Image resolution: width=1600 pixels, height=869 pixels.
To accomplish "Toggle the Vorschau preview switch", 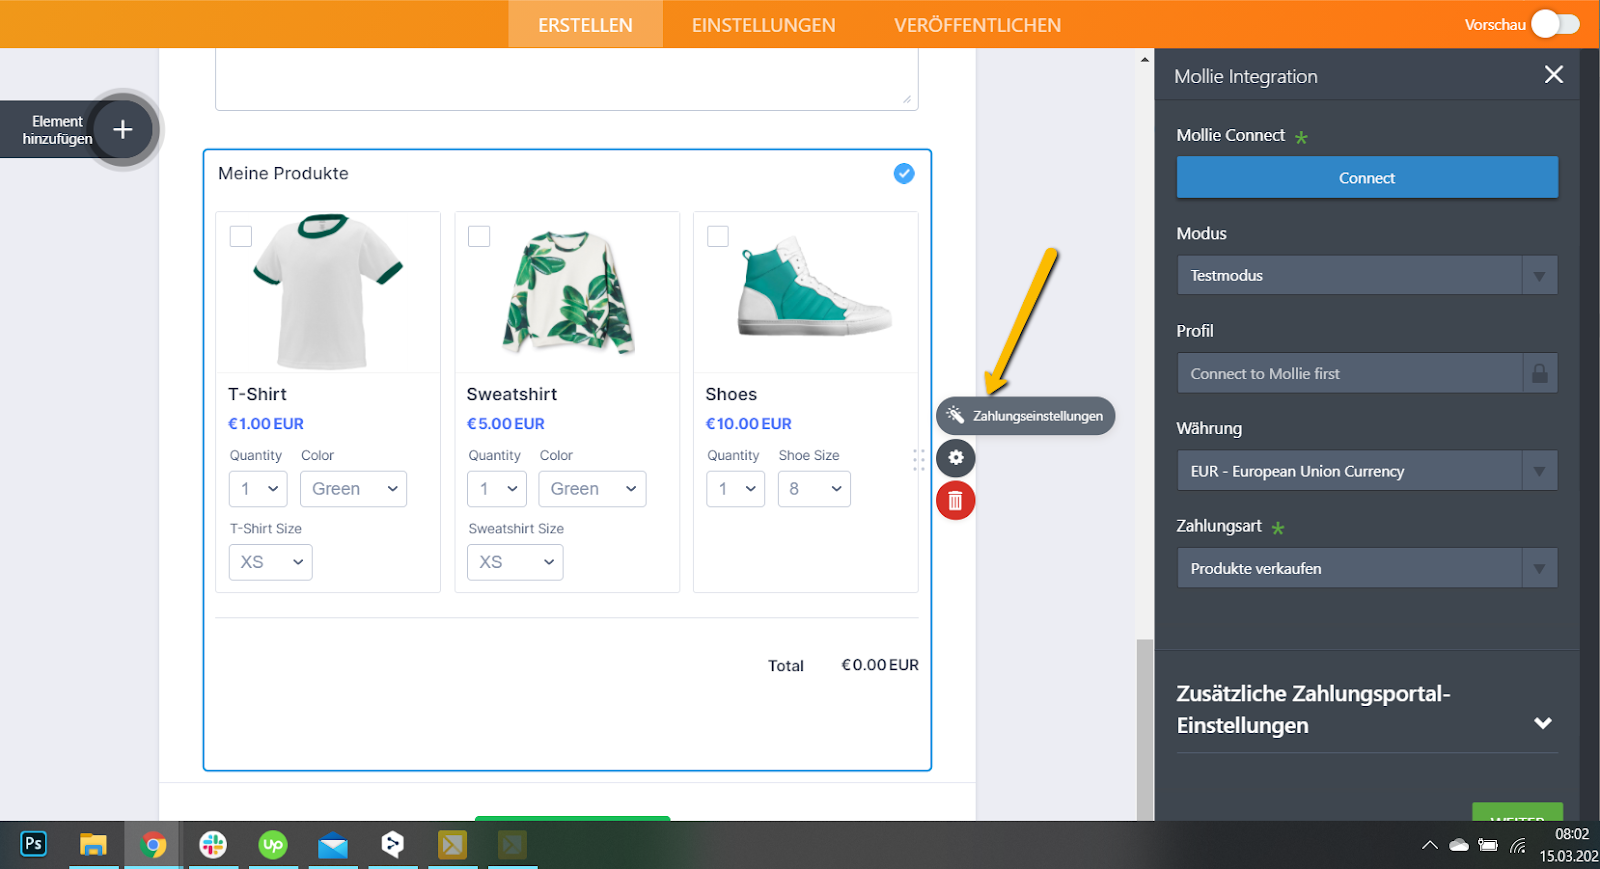I will point(1555,24).
